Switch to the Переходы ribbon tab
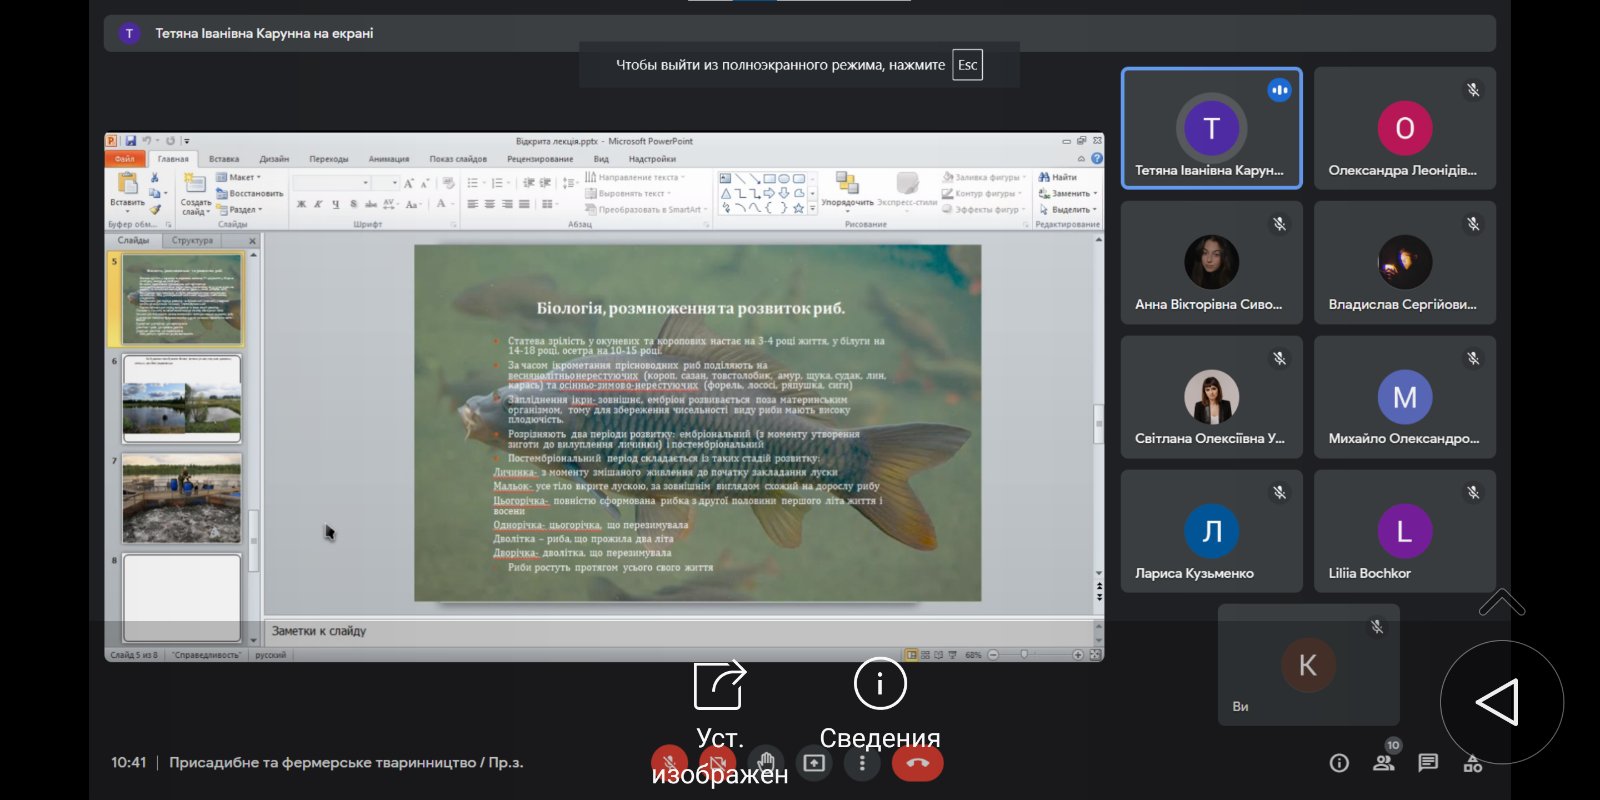This screenshot has height=800, width=1600. (329, 158)
